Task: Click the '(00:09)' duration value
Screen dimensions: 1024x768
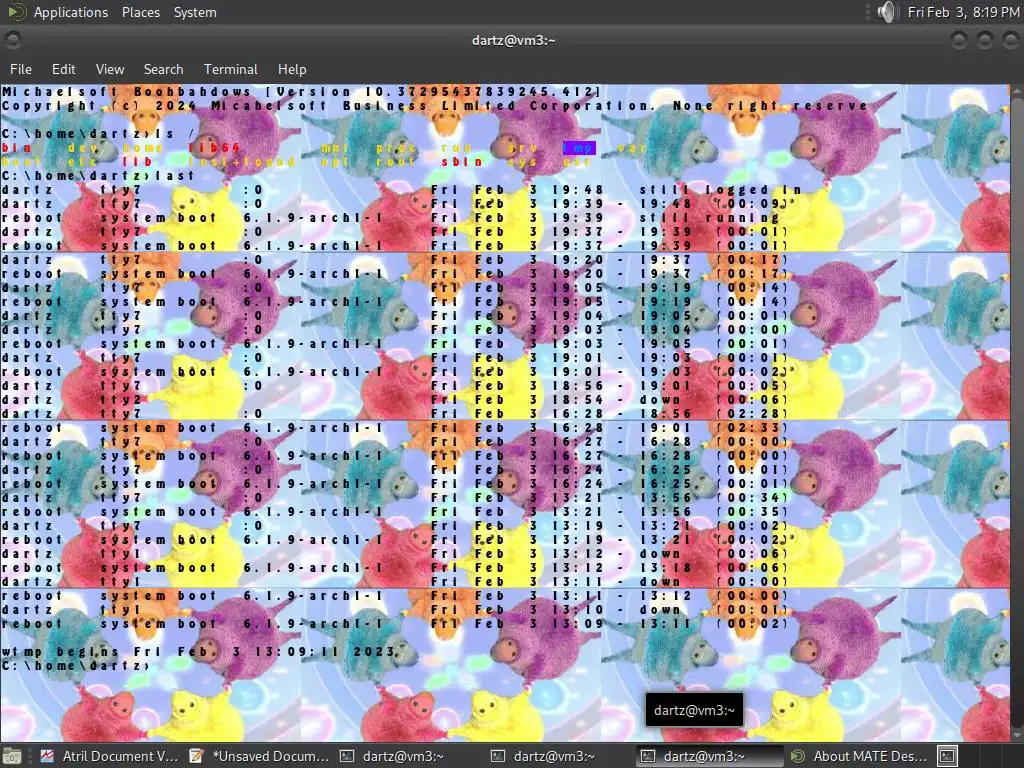Action: coord(752,203)
